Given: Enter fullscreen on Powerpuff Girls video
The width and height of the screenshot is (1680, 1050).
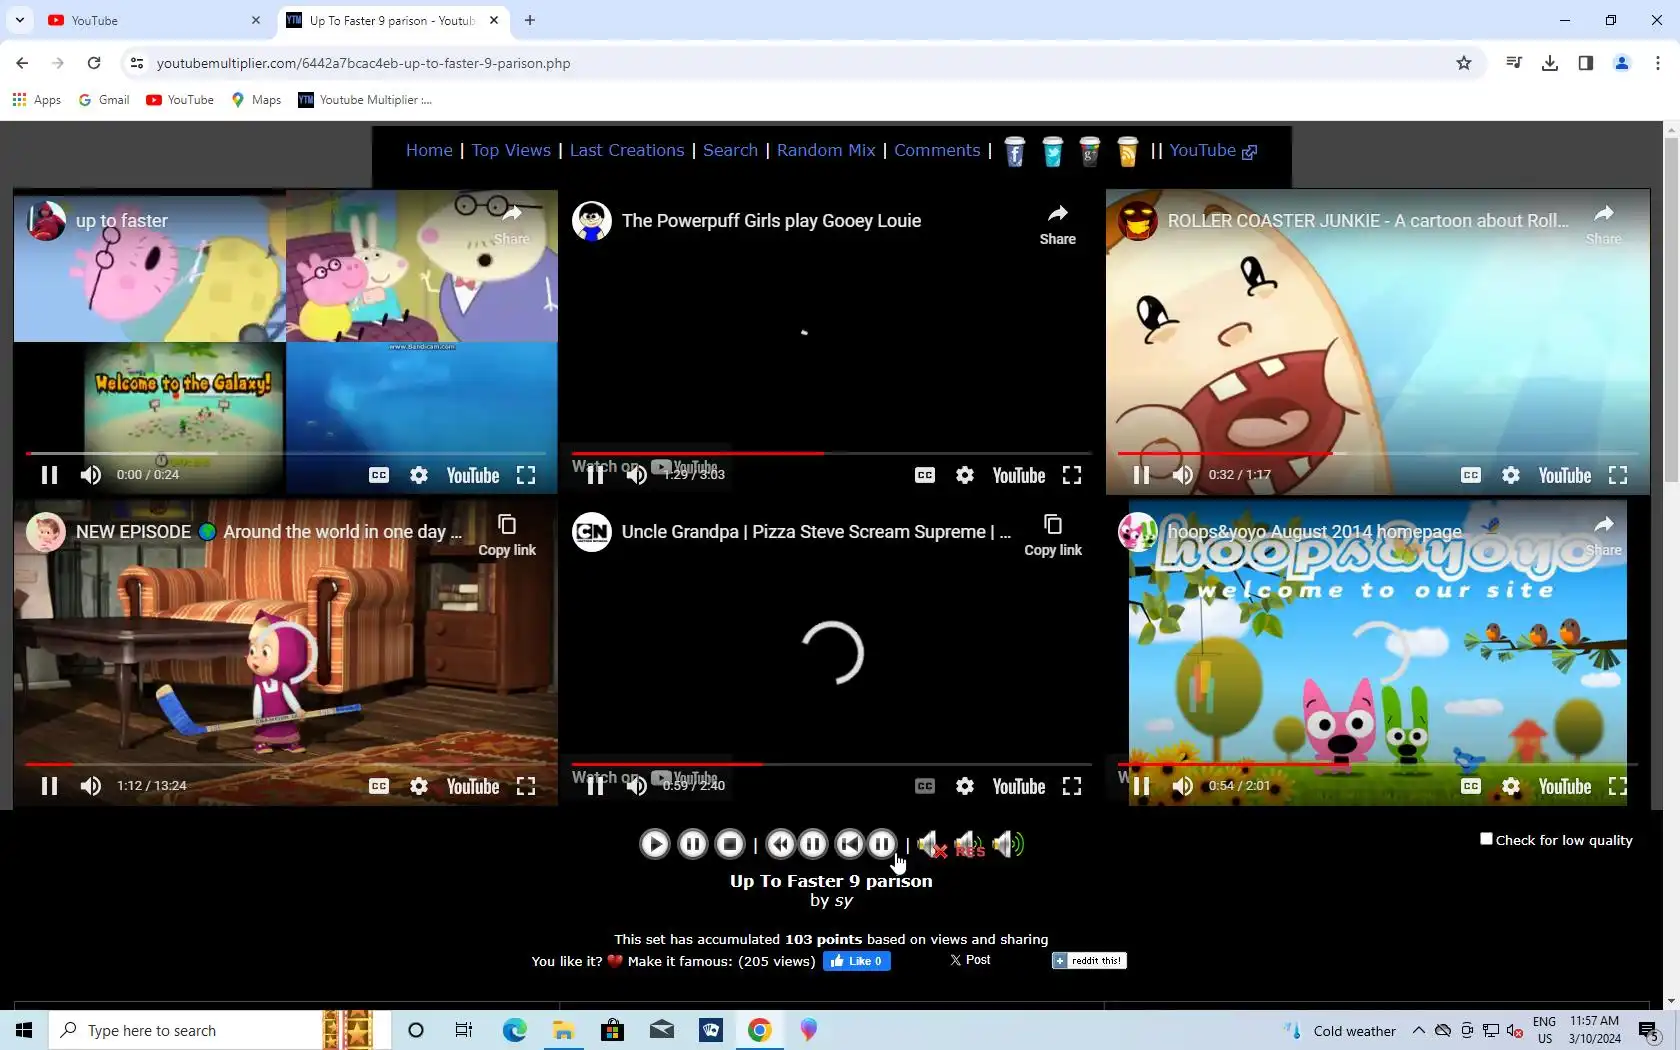Looking at the screenshot, I should [1072, 475].
